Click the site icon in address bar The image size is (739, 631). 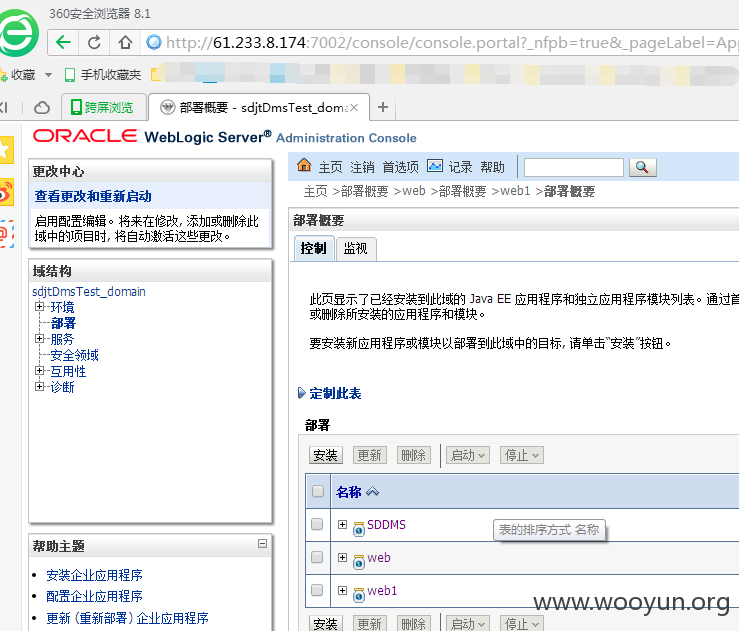point(154,42)
